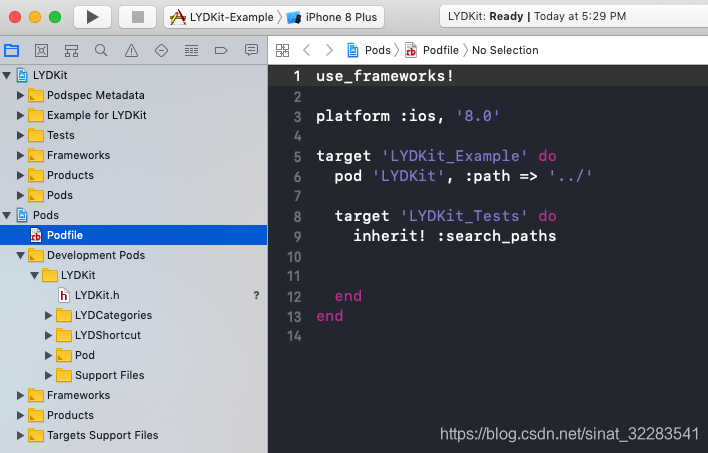Select the Example for LYDKit folder
This screenshot has height=453, width=708.
pos(134,115)
